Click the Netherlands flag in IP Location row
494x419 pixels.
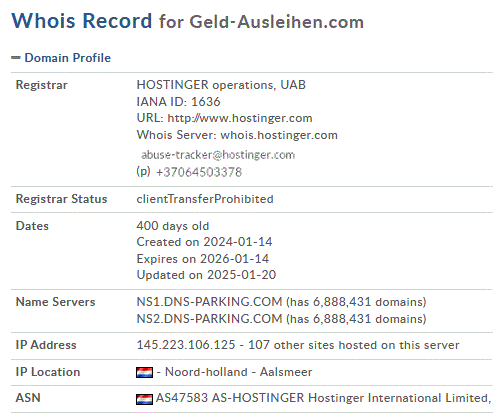pos(144,372)
